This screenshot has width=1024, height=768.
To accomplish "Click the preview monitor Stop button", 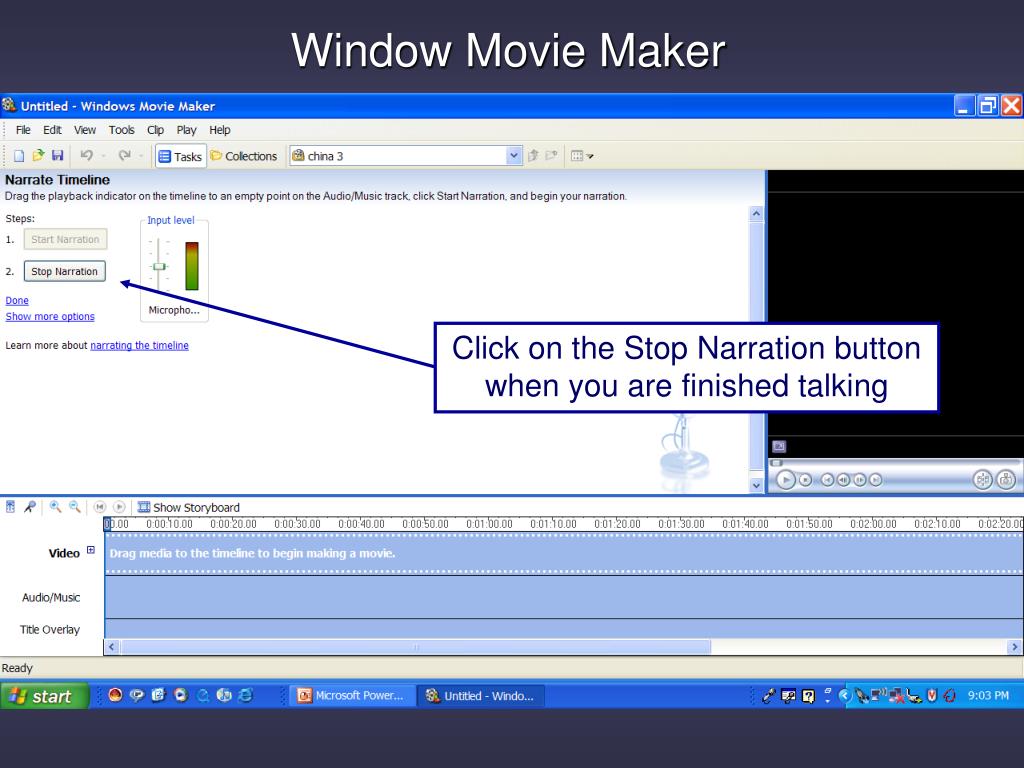I will [x=806, y=480].
